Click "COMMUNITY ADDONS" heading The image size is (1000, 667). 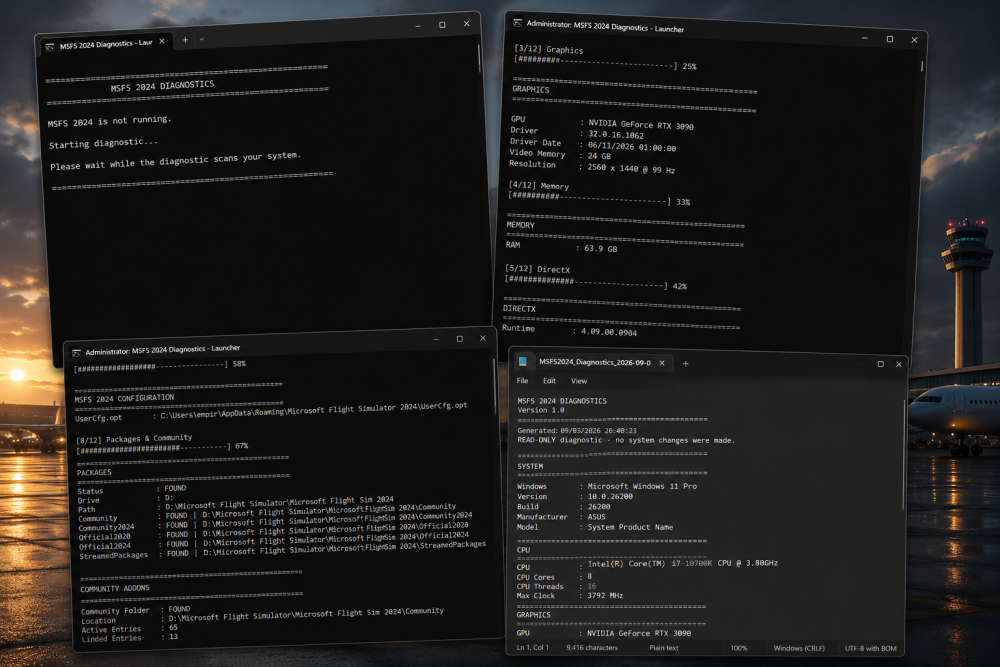coord(115,589)
